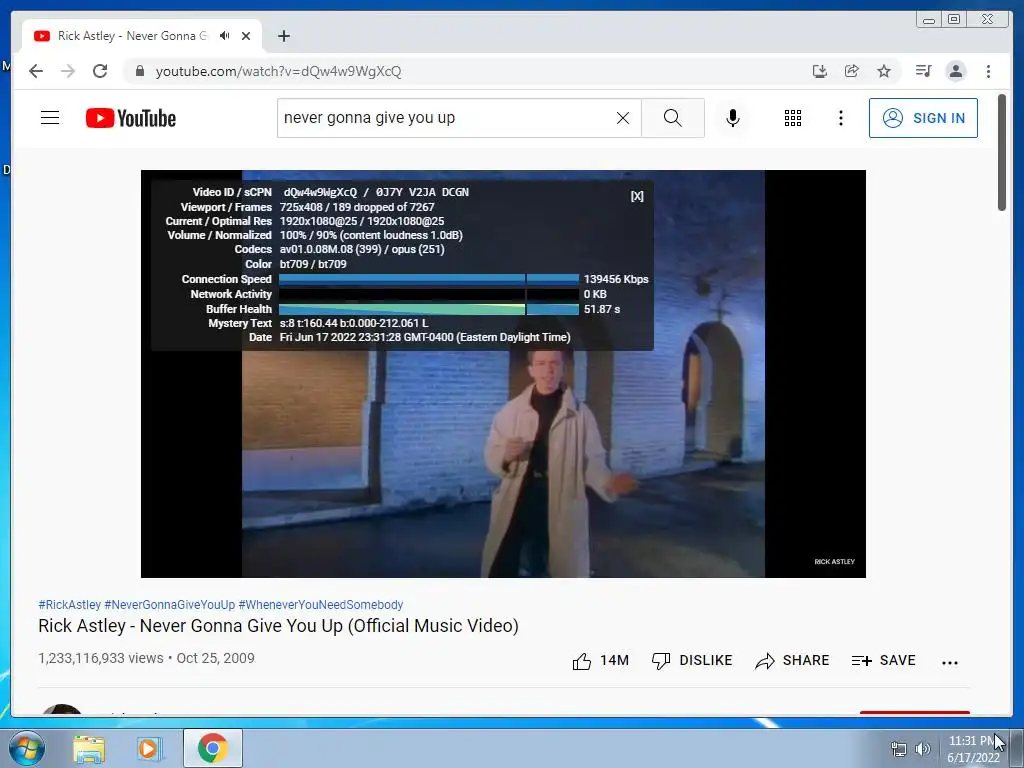Close the Rick Astley tab
The width and height of the screenshot is (1024, 768).
[246, 36]
